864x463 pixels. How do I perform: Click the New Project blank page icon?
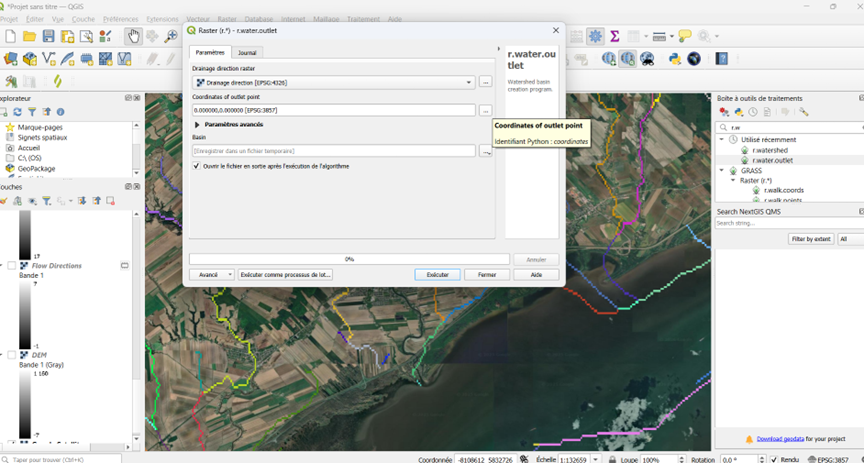[x=10, y=37]
